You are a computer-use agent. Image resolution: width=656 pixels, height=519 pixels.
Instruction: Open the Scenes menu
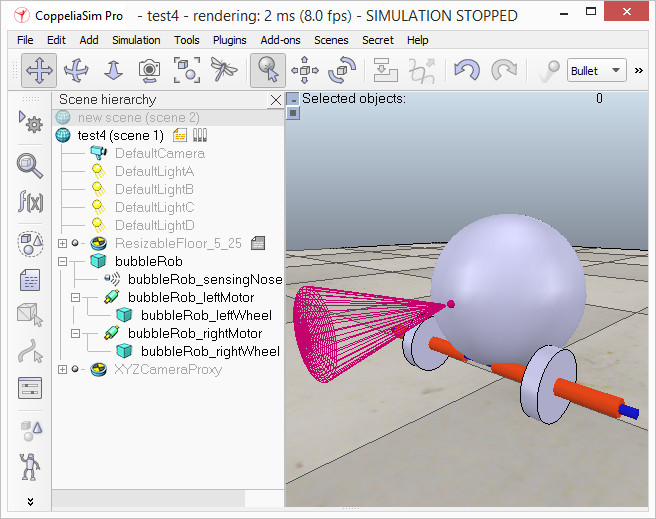(x=331, y=40)
